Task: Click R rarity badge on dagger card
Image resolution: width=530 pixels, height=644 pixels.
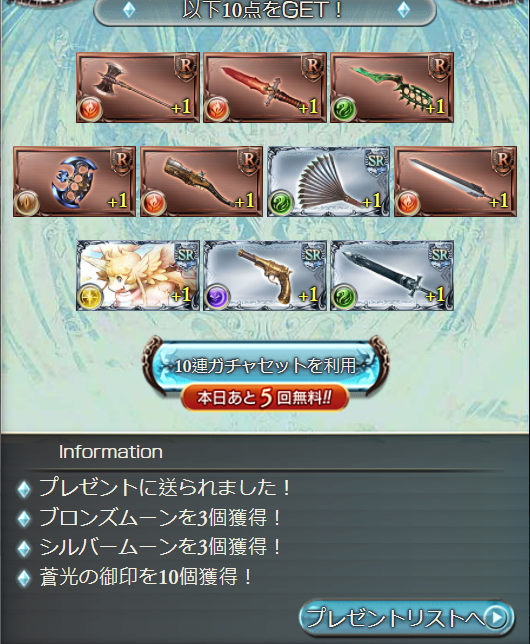Action: pyautogui.click(x=313, y=68)
